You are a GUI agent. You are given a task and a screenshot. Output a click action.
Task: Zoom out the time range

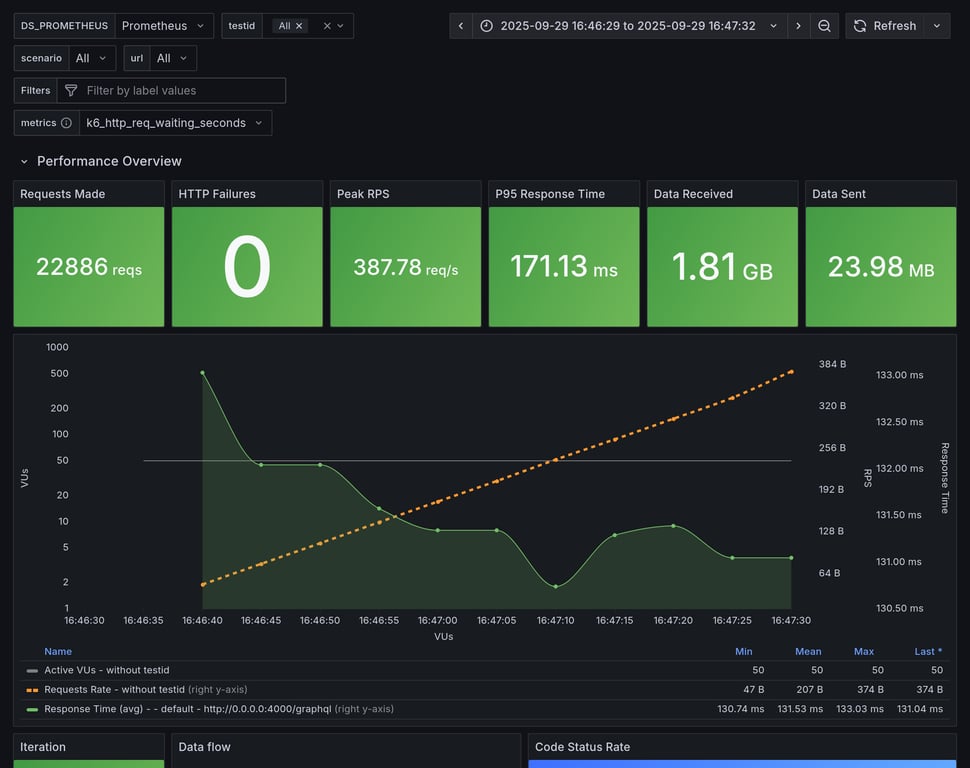824,26
